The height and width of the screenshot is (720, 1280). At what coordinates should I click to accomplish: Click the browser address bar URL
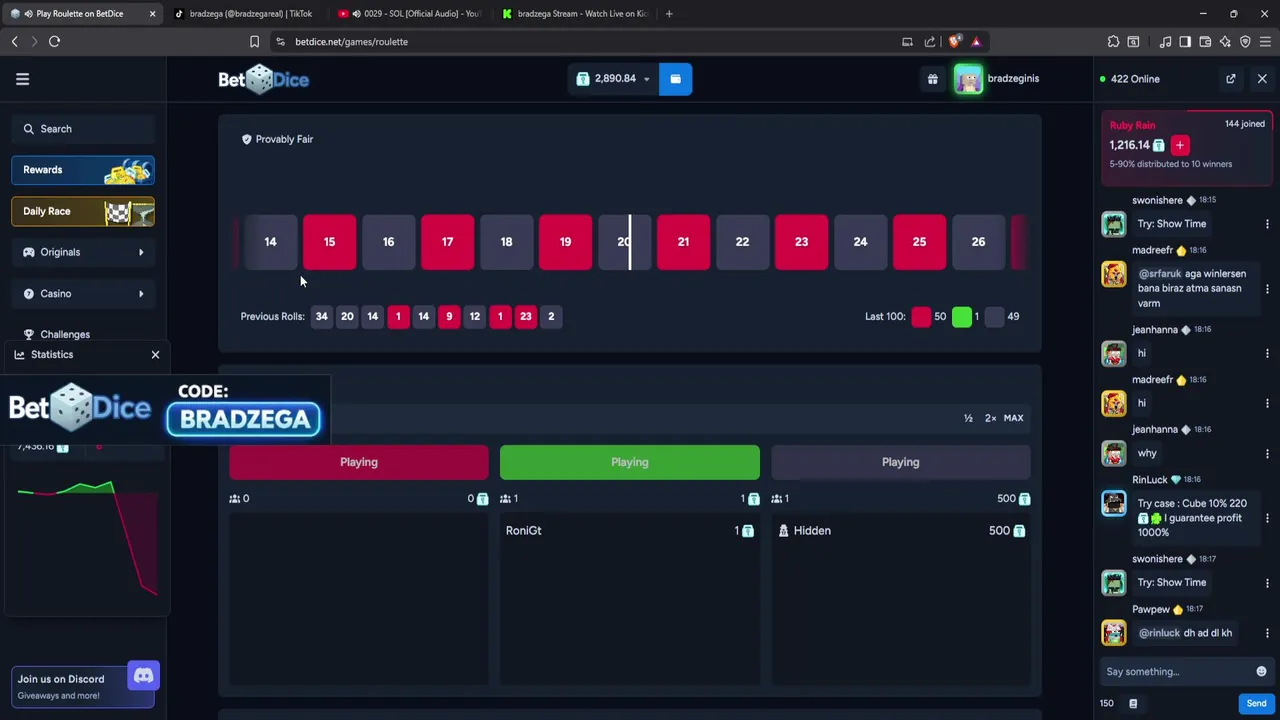(x=351, y=42)
